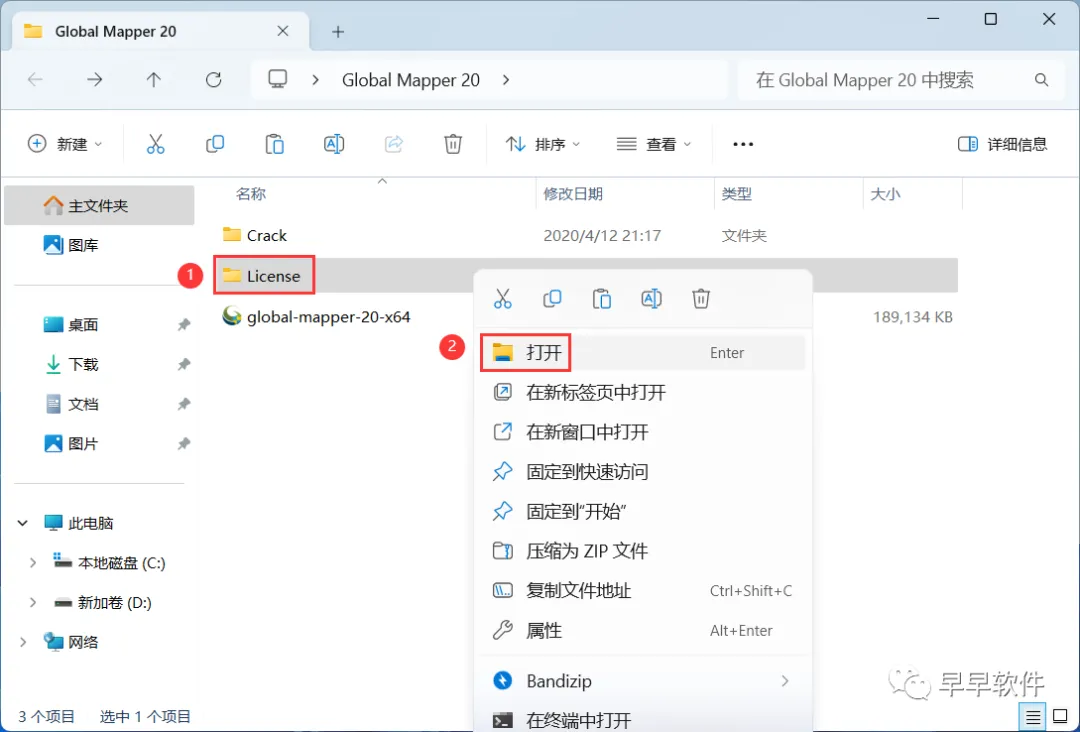Screen dimensions: 1080x732
Task: Click the Rename icon in the context menu
Action: pyautogui.click(x=652, y=299)
